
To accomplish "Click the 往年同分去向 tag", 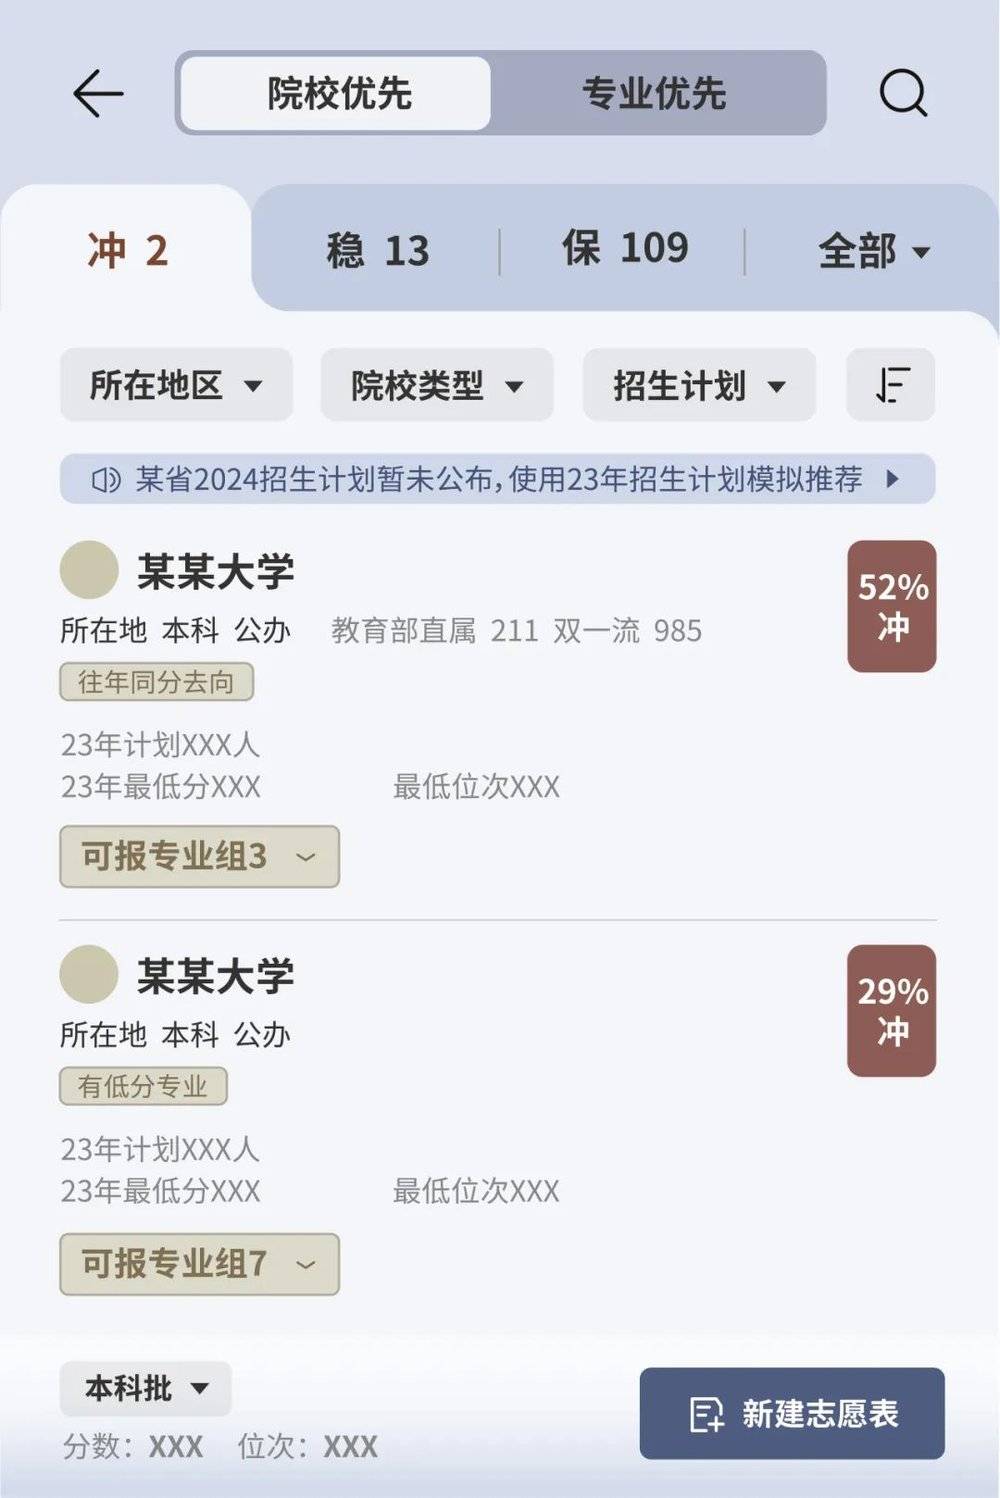I will 156,682.
